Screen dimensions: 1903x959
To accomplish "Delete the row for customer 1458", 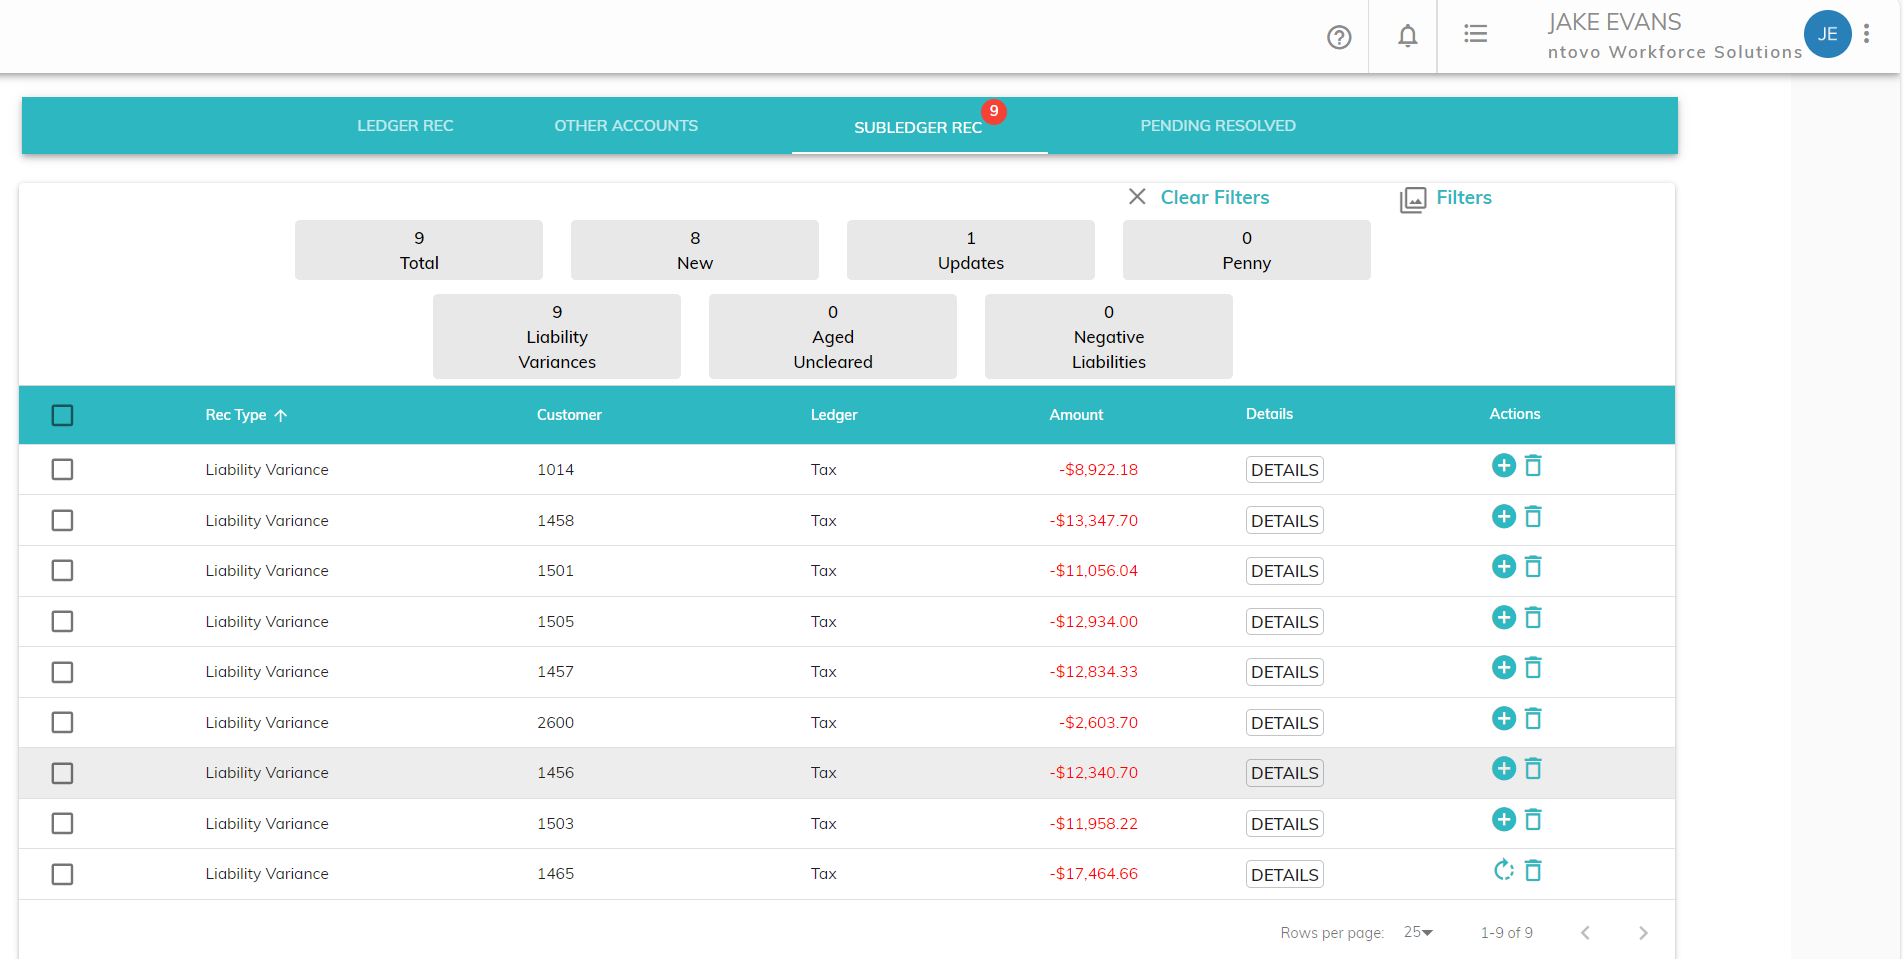I will point(1533,517).
